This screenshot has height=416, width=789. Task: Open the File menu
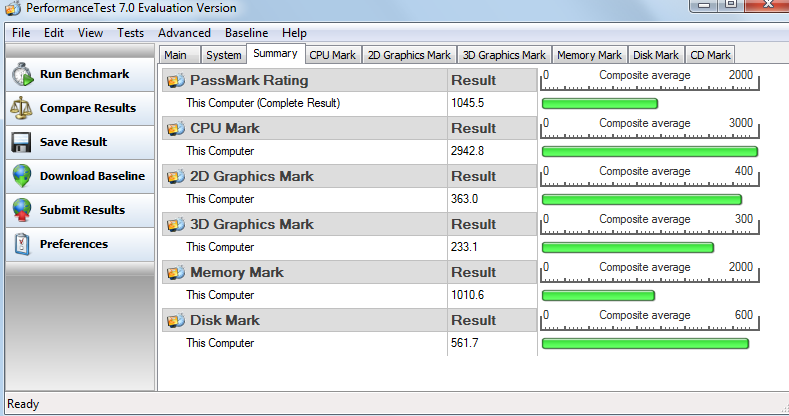click(x=21, y=33)
